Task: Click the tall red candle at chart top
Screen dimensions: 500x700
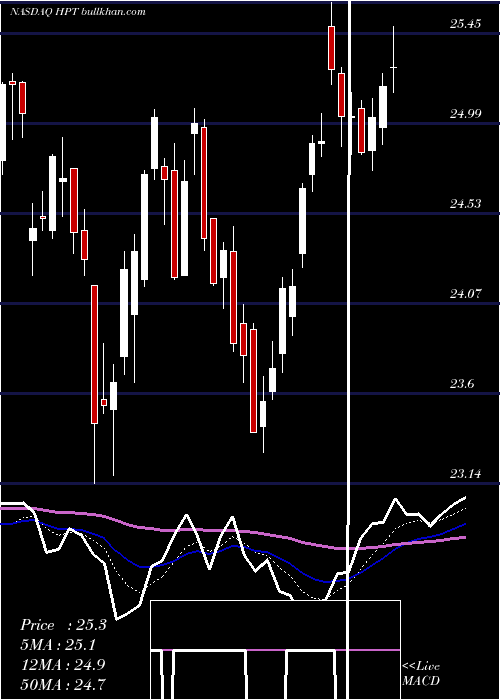Action: point(331,44)
